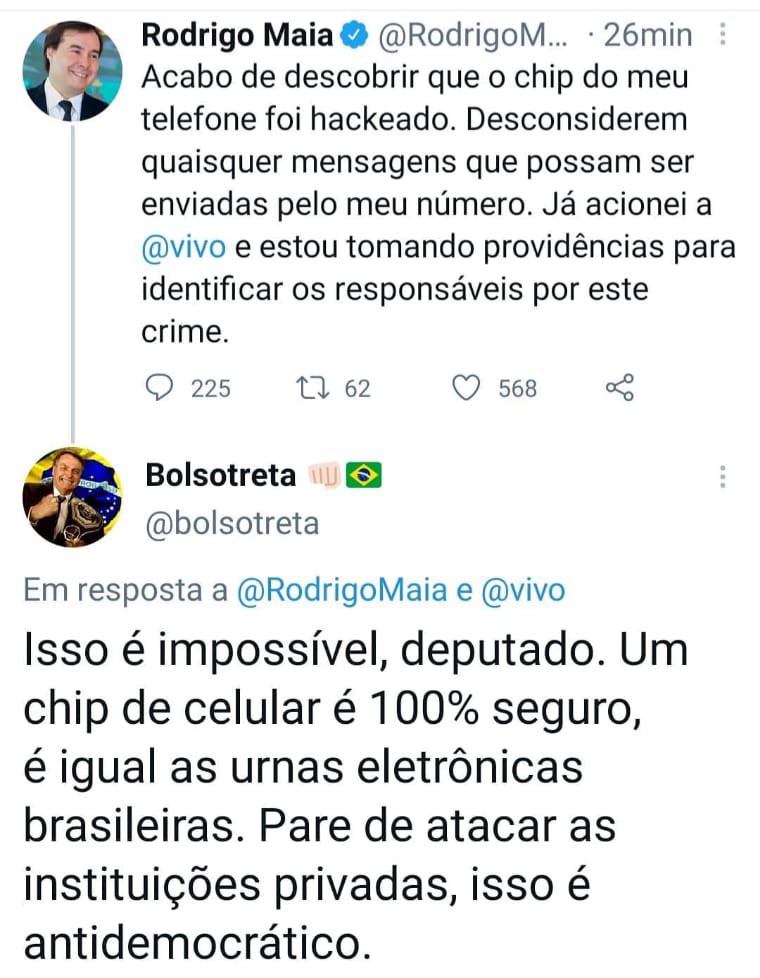Screen dimensions: 760x978
Task: Open Bolsotreta's profile avatar
Action: (72, 497)
